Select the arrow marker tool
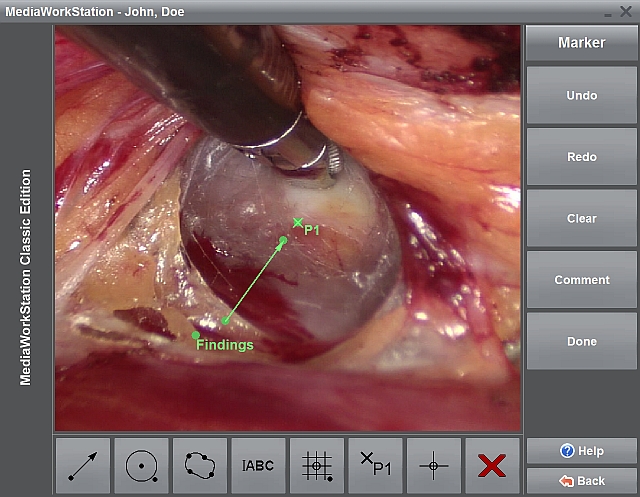The height and width of the screenshot is (497, 640). click(83, 466)
